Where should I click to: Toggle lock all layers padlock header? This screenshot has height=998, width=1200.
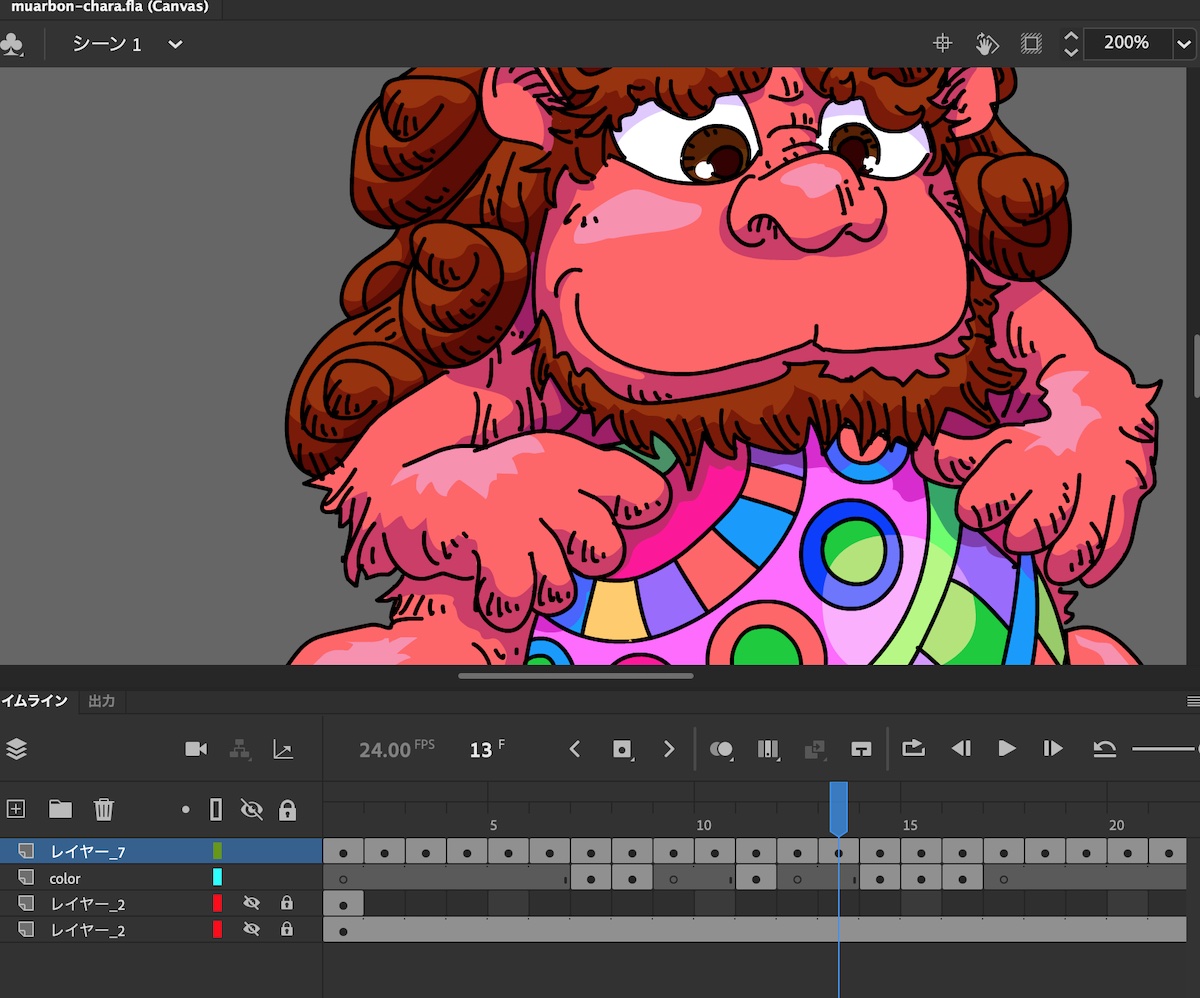pos(287,809)
